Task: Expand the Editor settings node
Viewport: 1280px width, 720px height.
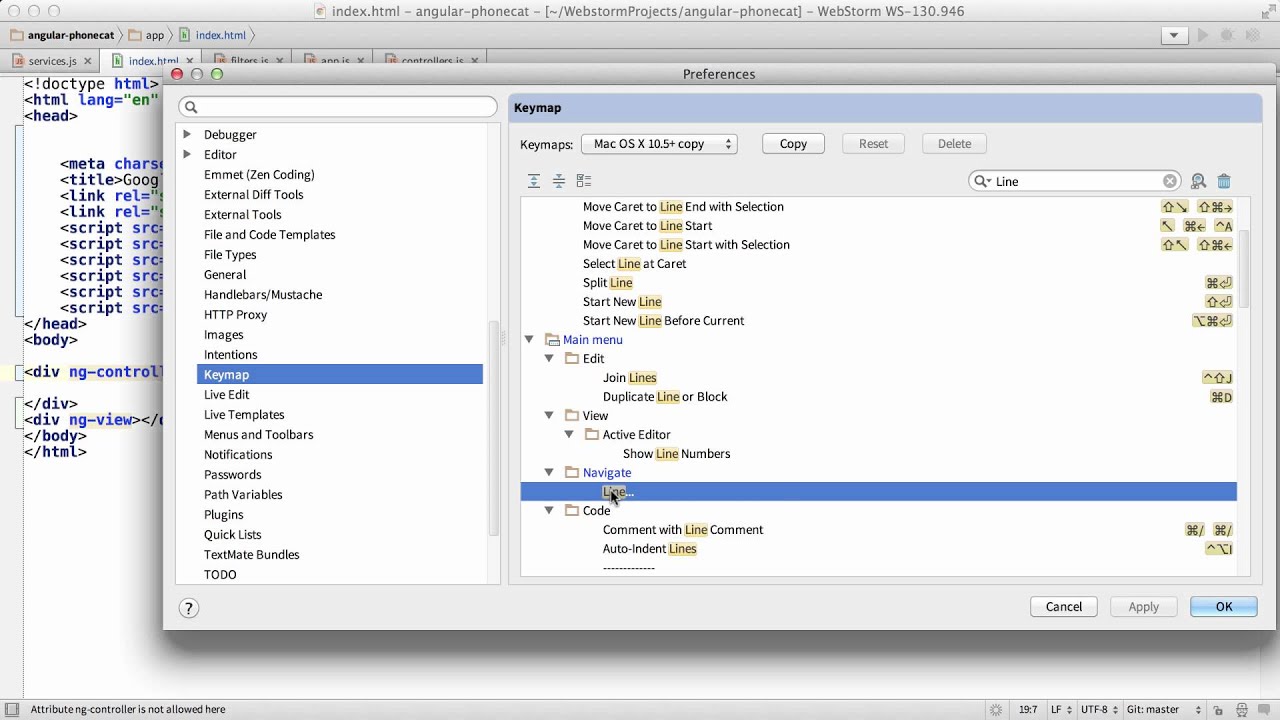Action: pyautogui.click(x=187, y=154)
